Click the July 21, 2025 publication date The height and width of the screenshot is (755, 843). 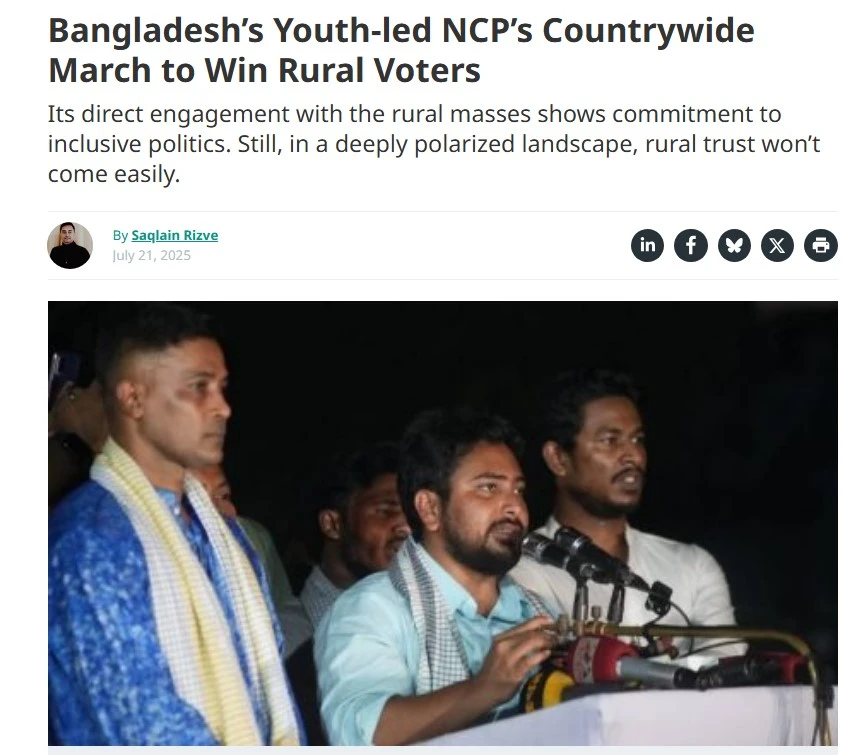[x=152, y=255]
